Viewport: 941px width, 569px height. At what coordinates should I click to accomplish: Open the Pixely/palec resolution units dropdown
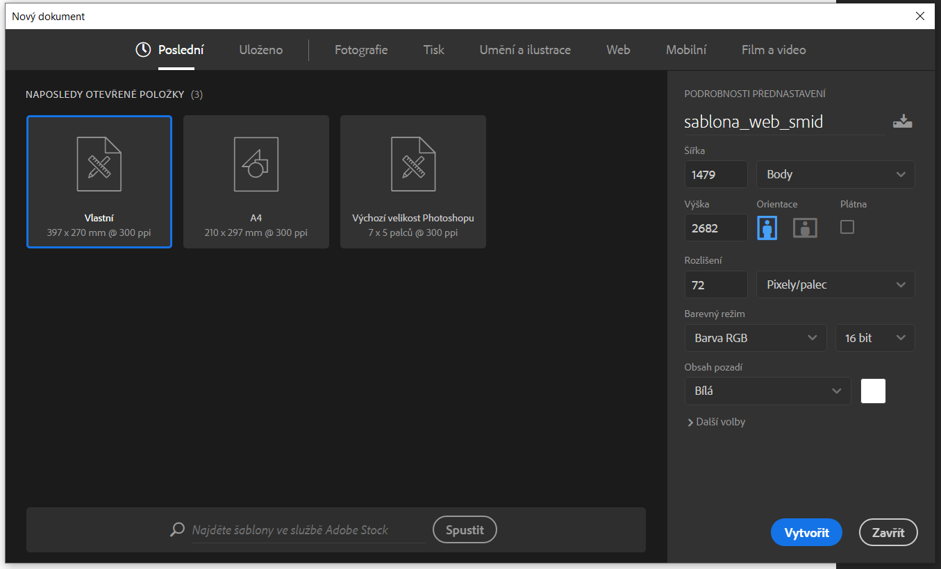click(x=835, y=285)
